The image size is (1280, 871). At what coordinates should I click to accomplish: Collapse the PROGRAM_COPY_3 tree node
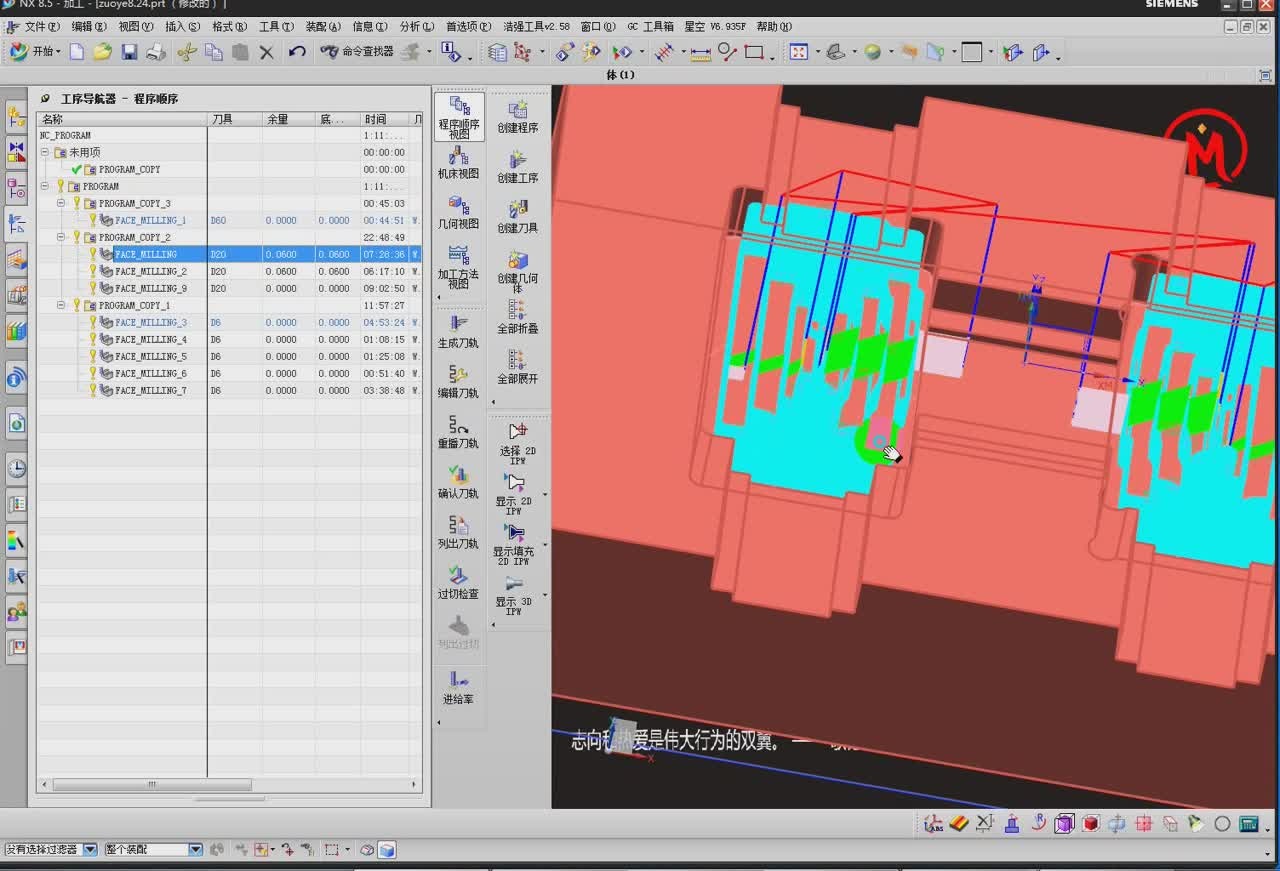point(61,203)
